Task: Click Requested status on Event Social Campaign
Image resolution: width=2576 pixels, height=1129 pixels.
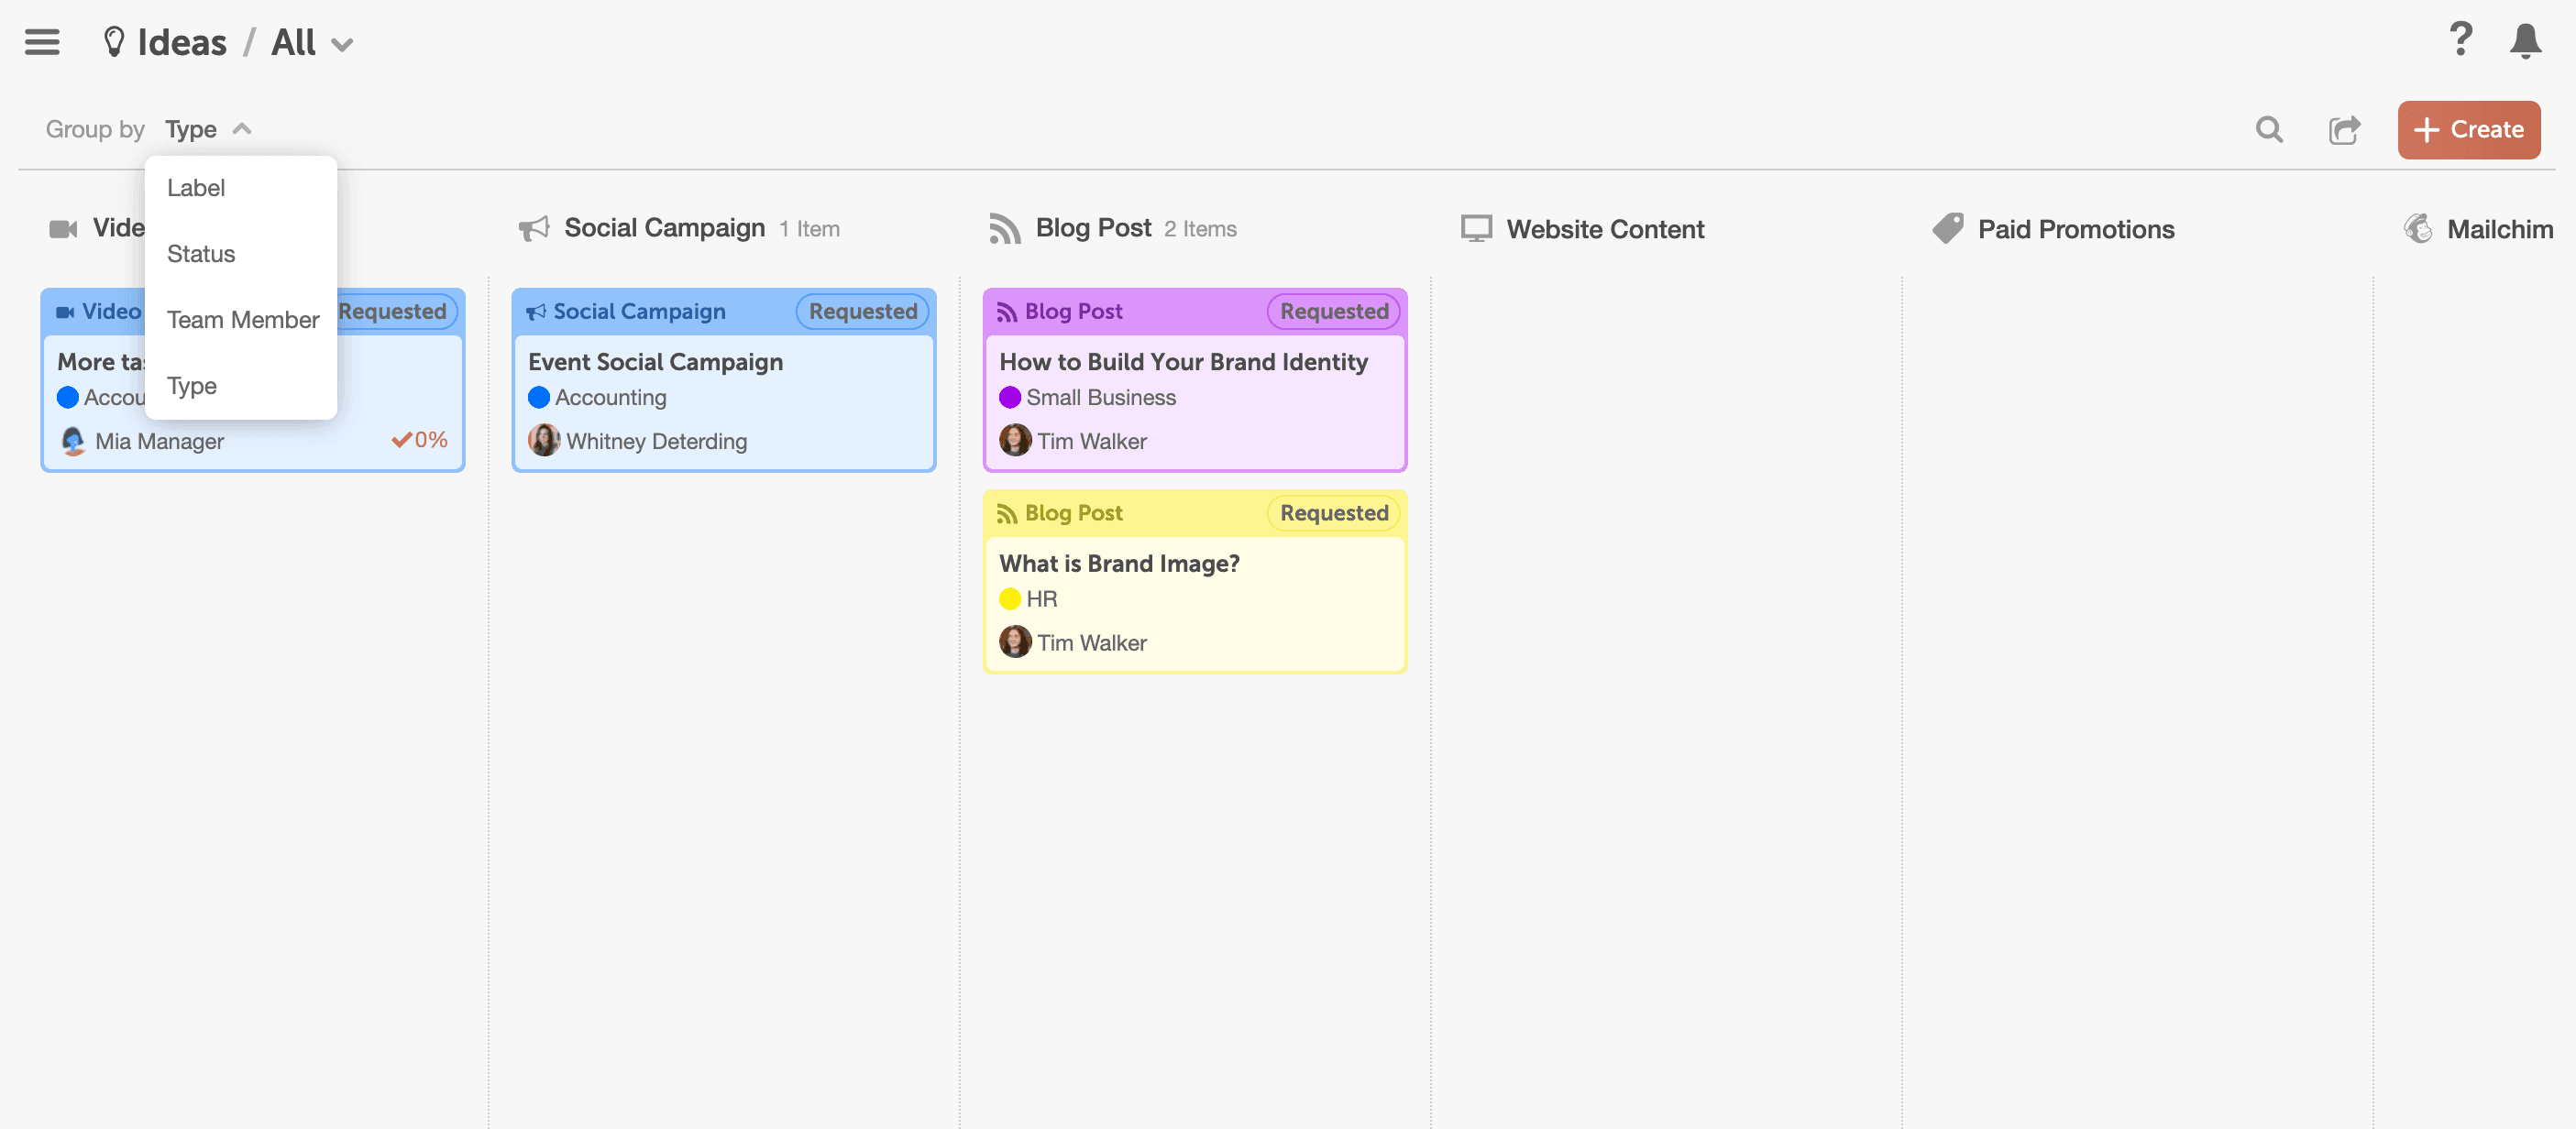Action: (862, 312)
